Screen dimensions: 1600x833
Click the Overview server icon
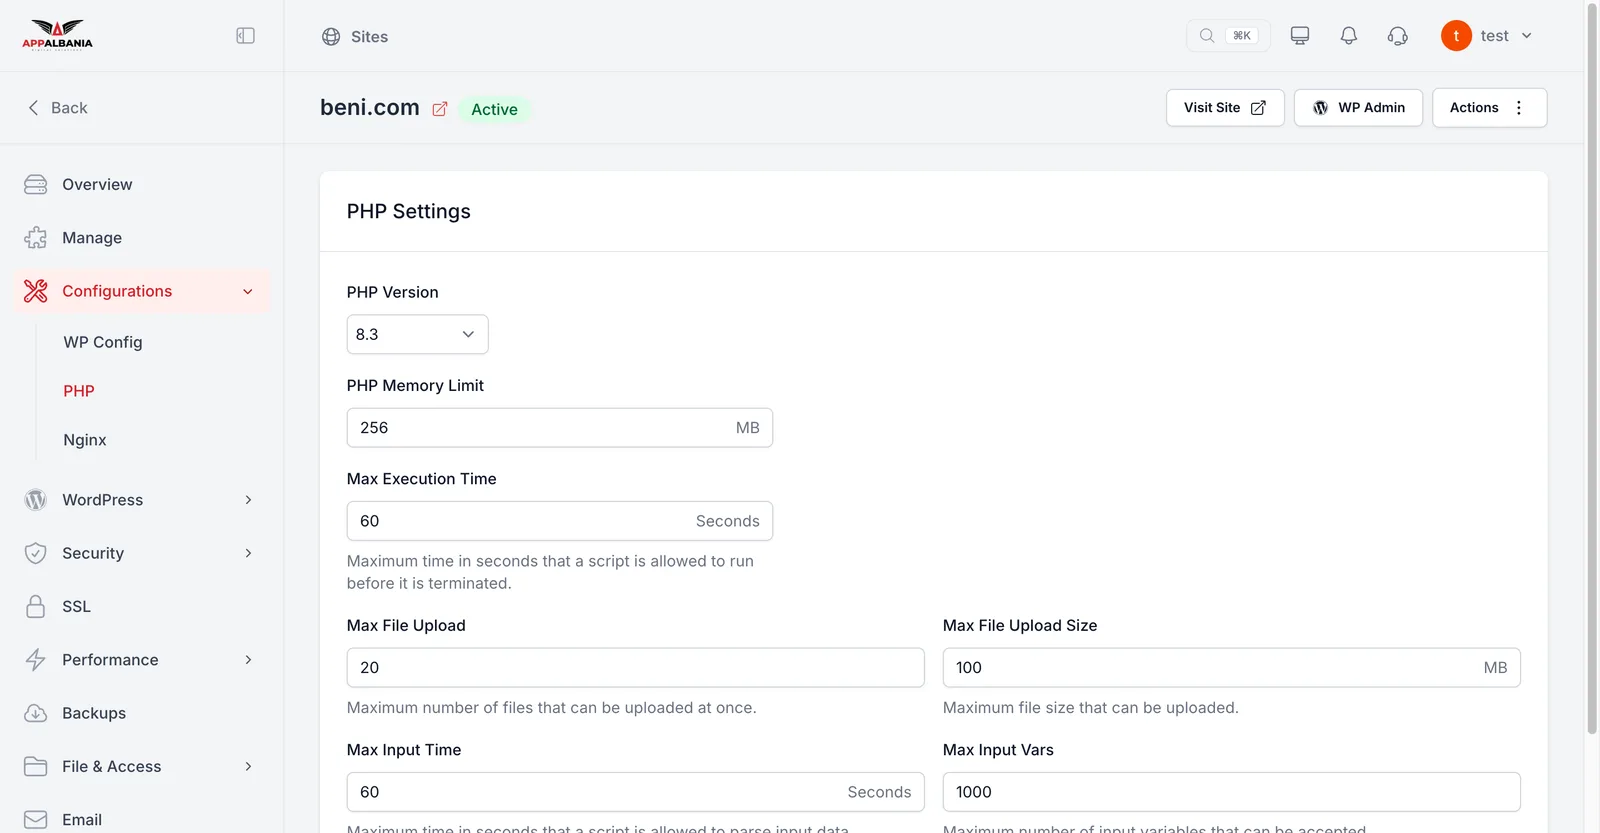point(36,185)
